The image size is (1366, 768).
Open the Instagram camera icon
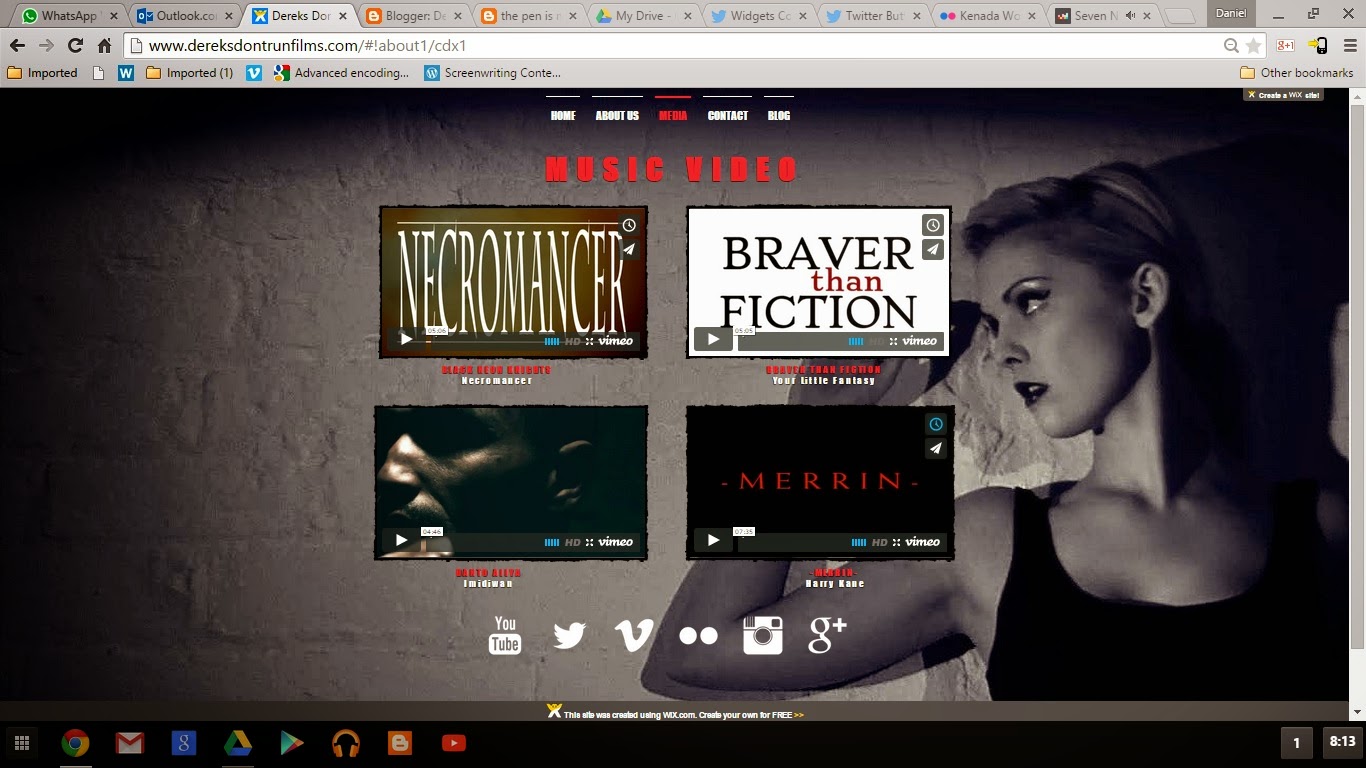(763, 635)
